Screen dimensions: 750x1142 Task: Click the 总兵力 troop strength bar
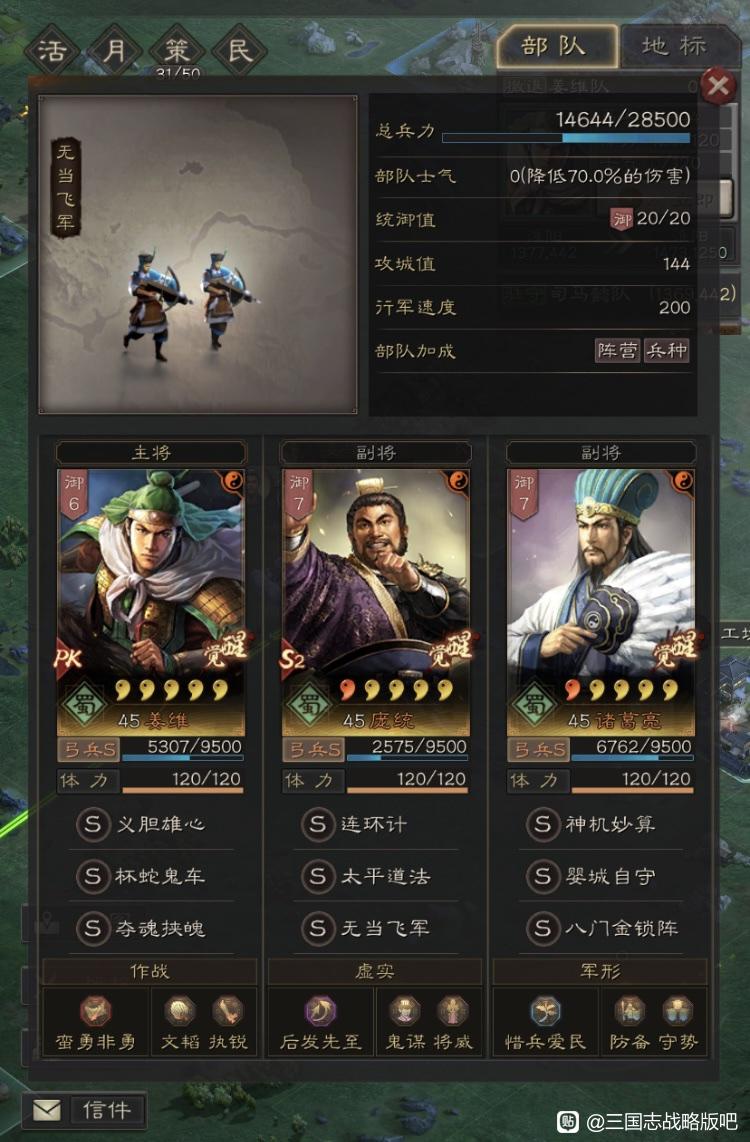(566, 138)
